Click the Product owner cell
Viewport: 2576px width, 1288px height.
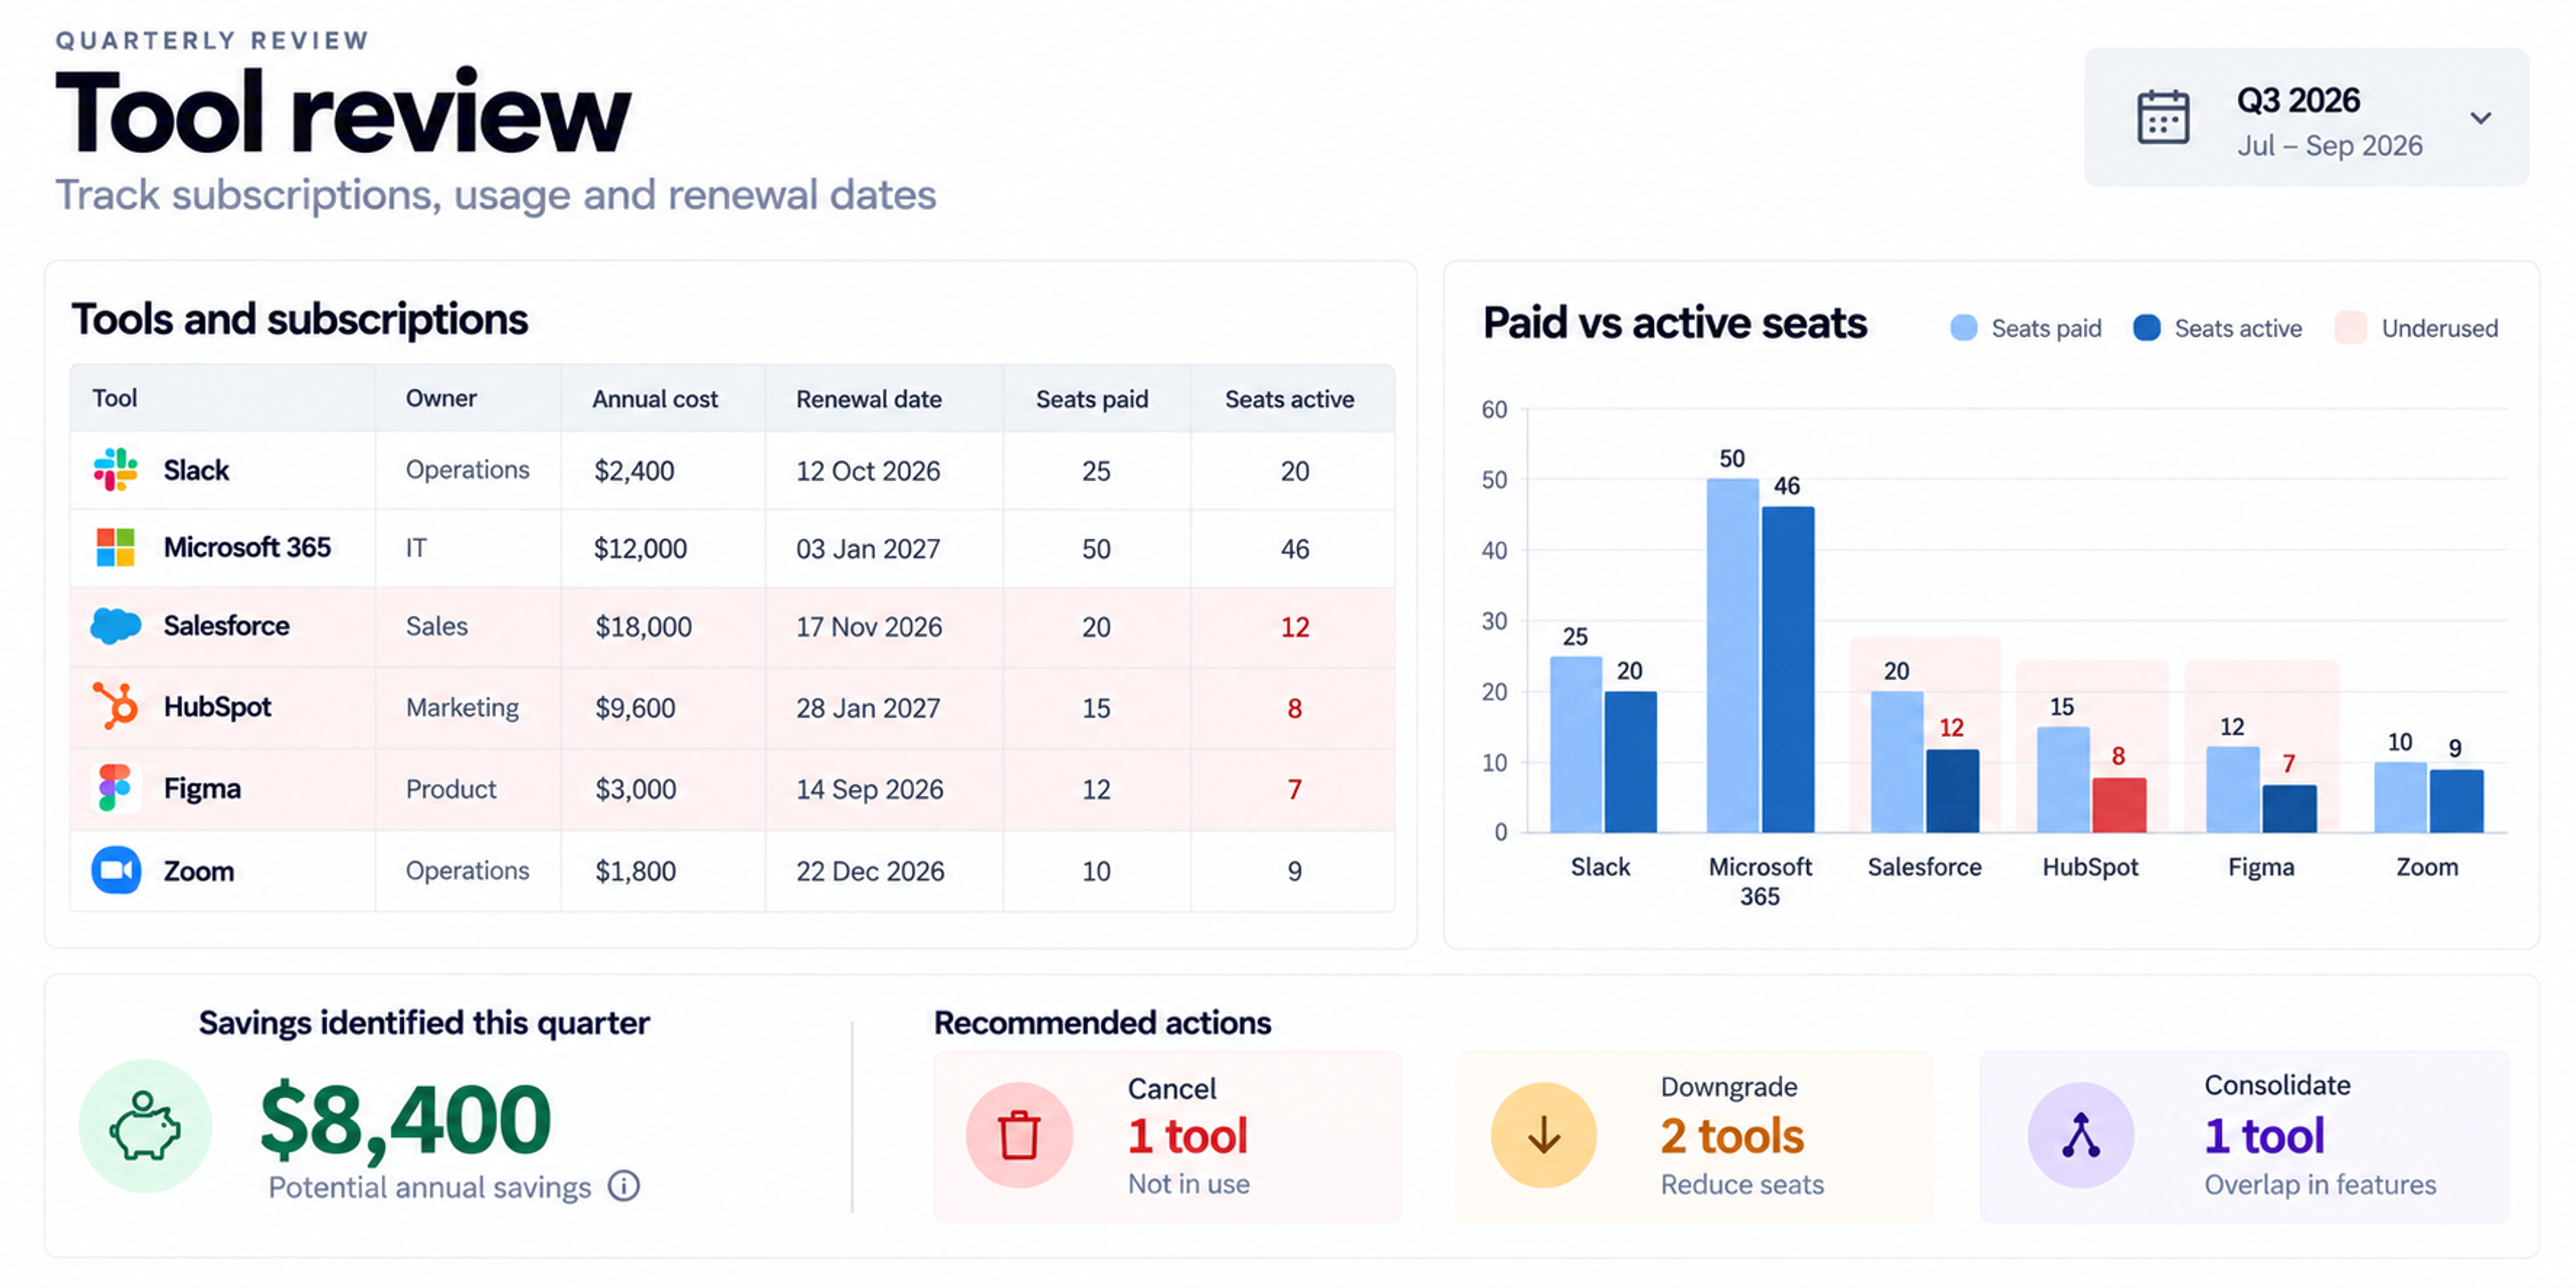tap(451, 789)
